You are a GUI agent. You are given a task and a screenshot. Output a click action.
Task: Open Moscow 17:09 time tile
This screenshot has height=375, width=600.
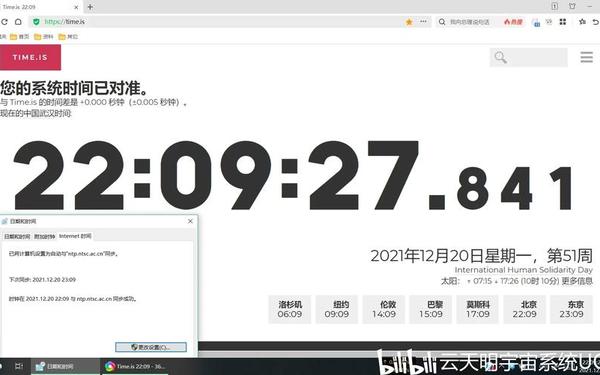[x=478, y=309]
